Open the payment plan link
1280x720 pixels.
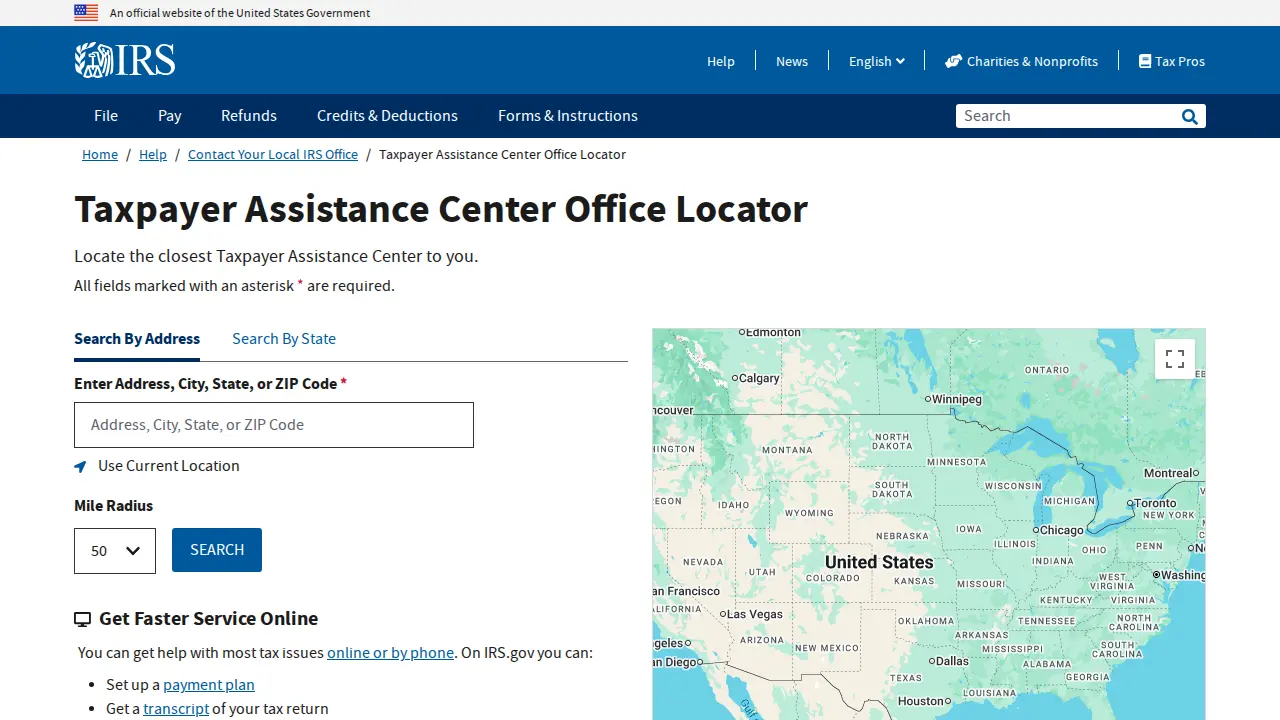point(209,685)
